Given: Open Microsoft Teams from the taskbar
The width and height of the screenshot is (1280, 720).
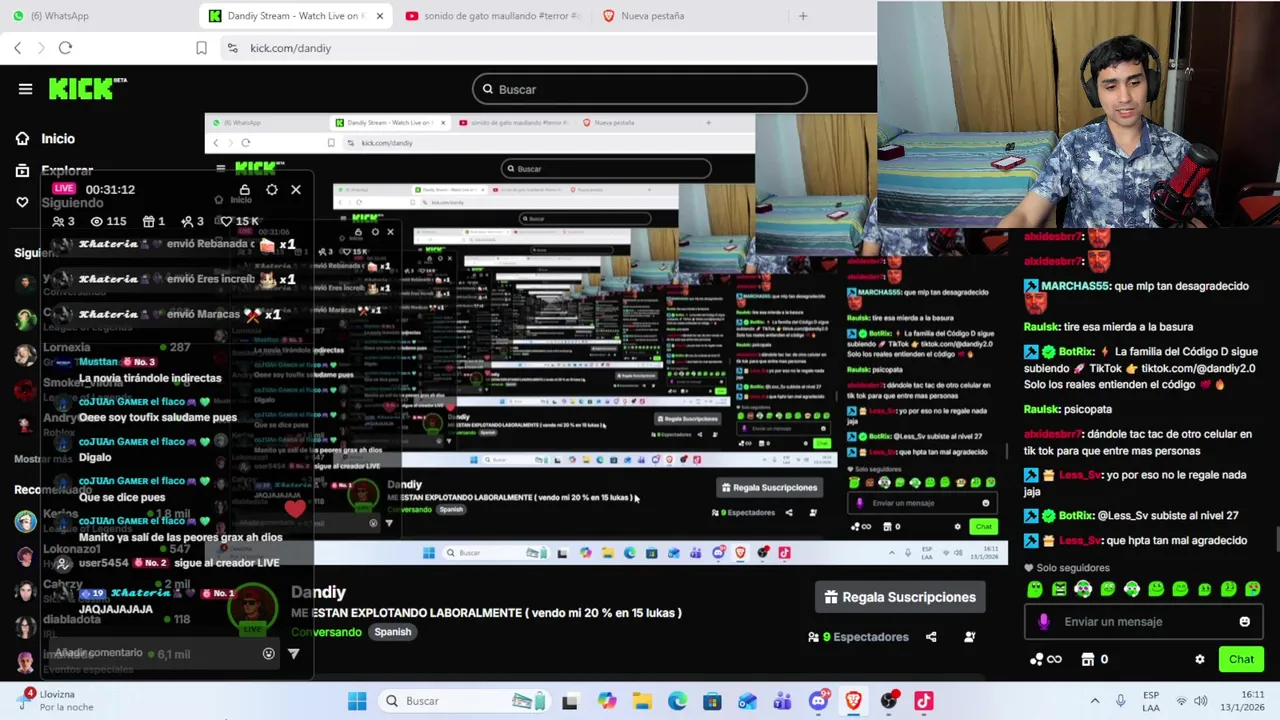Looking at the screenshot, I should click(782, 701).
